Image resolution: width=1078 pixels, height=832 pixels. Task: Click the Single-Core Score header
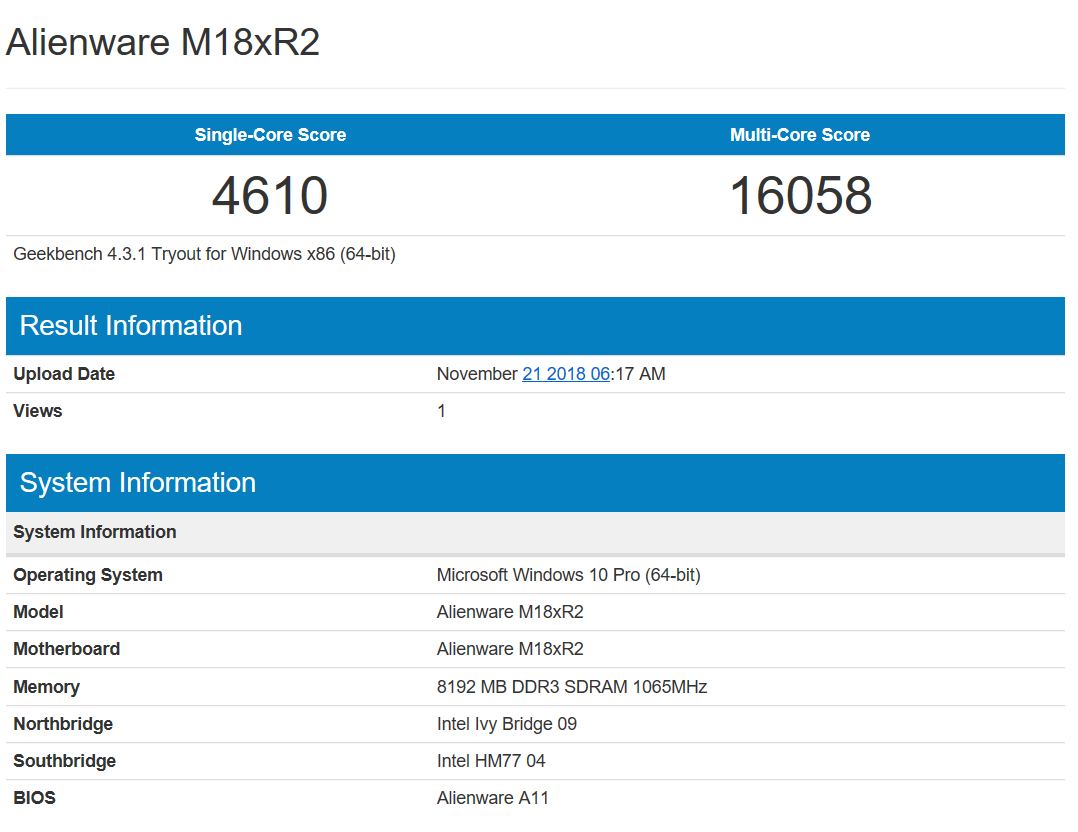[270, 135]
